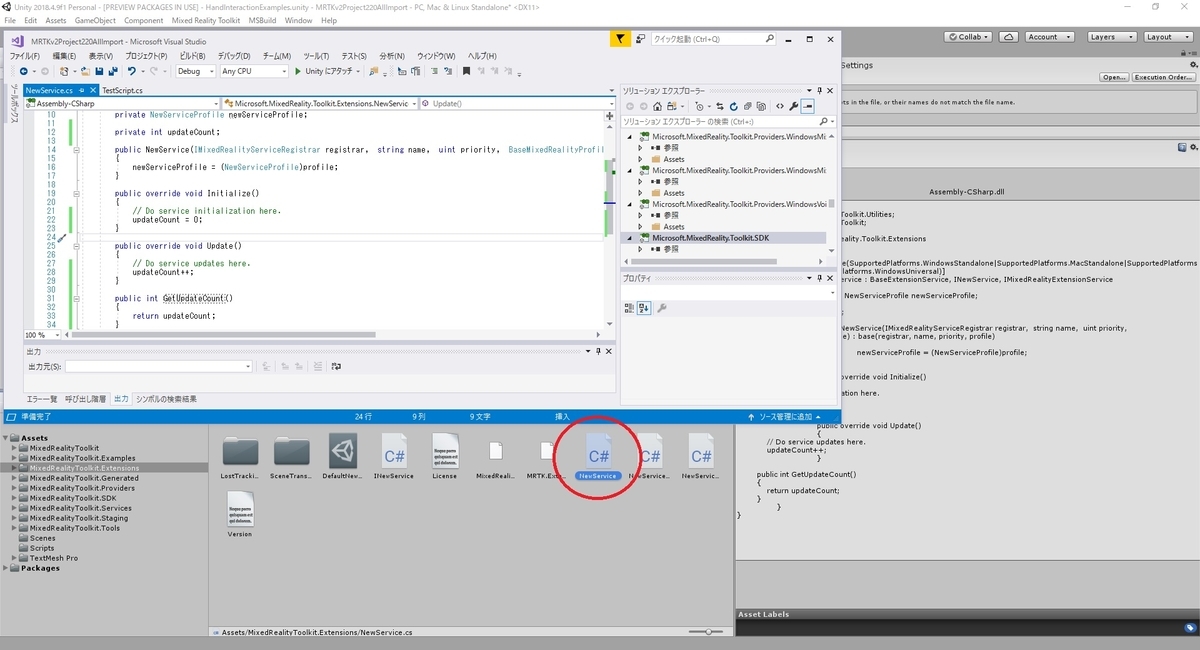
Task: Open the Any CPU platform dropdown
Action: point(254,71)
